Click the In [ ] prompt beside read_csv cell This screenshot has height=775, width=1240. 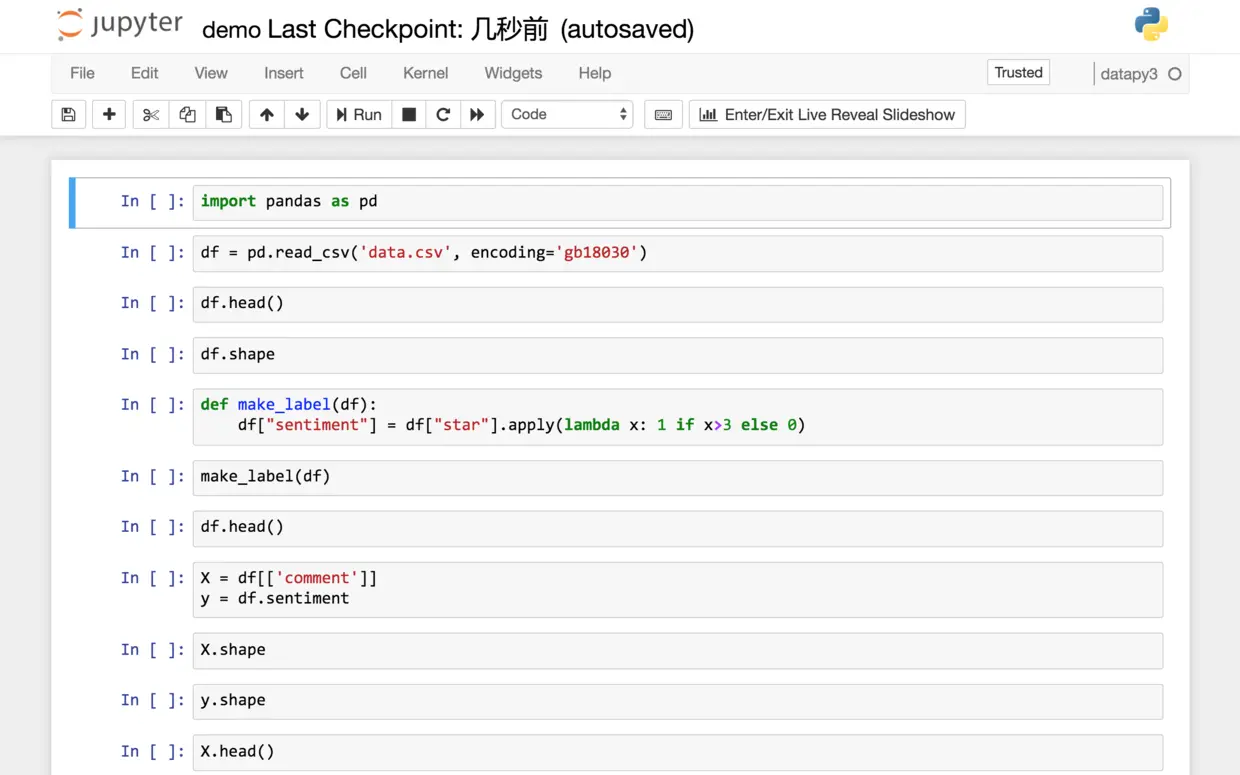(x=152, y=252)
